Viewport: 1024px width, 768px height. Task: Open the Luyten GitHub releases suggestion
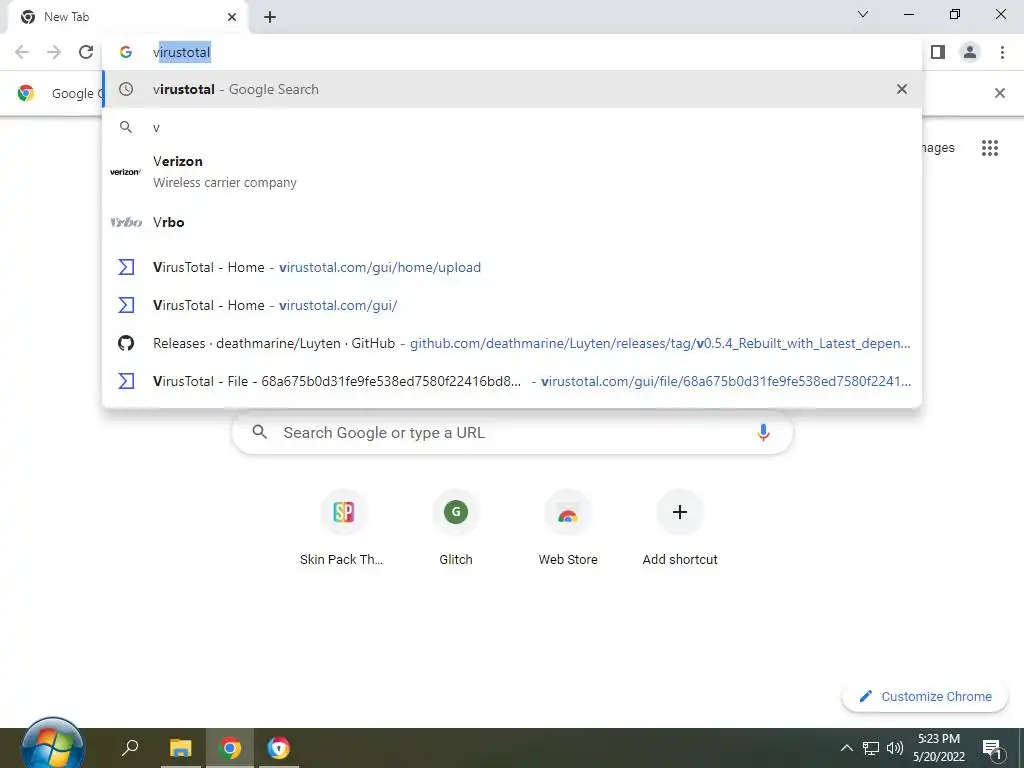pyautogui.click(x=512, y=343)
